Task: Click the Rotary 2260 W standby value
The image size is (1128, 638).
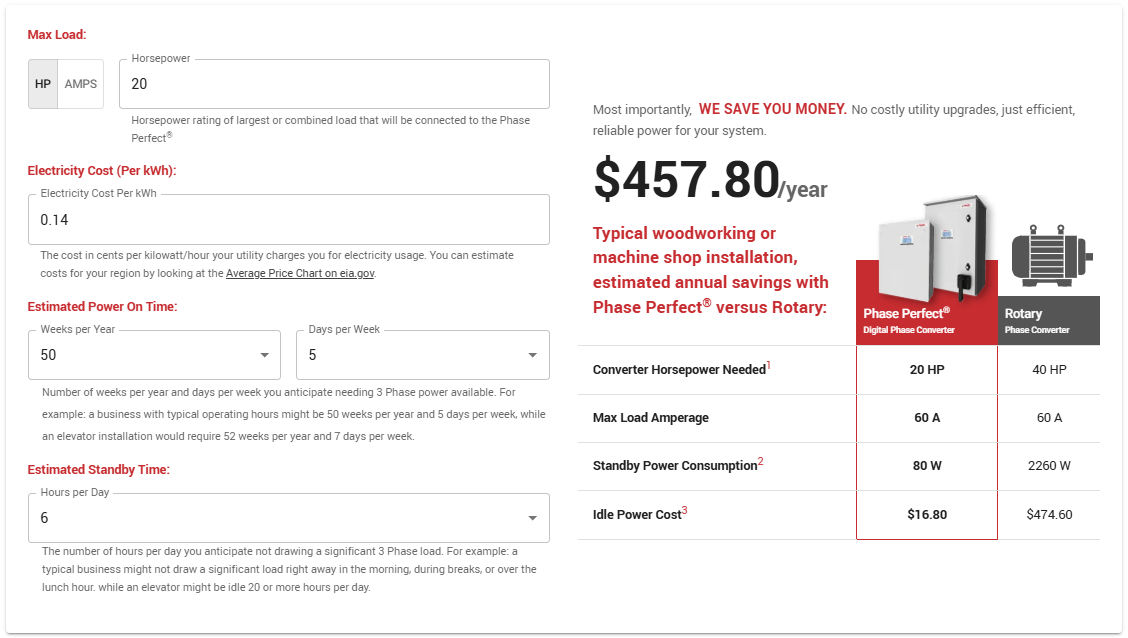Action: coord(1049,466)
